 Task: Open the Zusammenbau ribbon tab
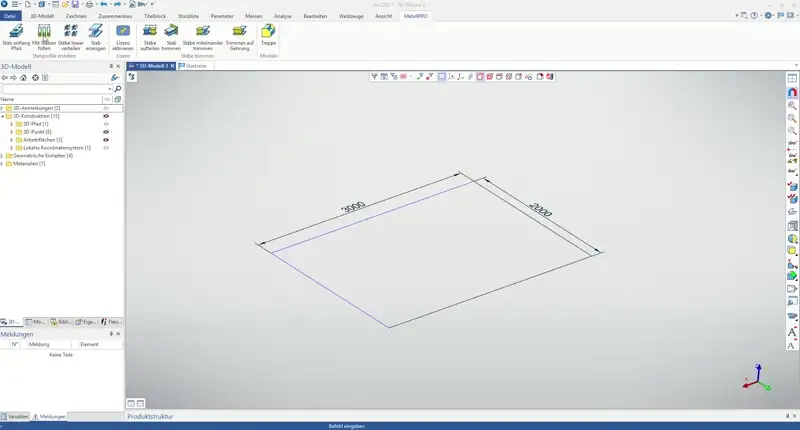pyautogui.click(x=115, y=17)
